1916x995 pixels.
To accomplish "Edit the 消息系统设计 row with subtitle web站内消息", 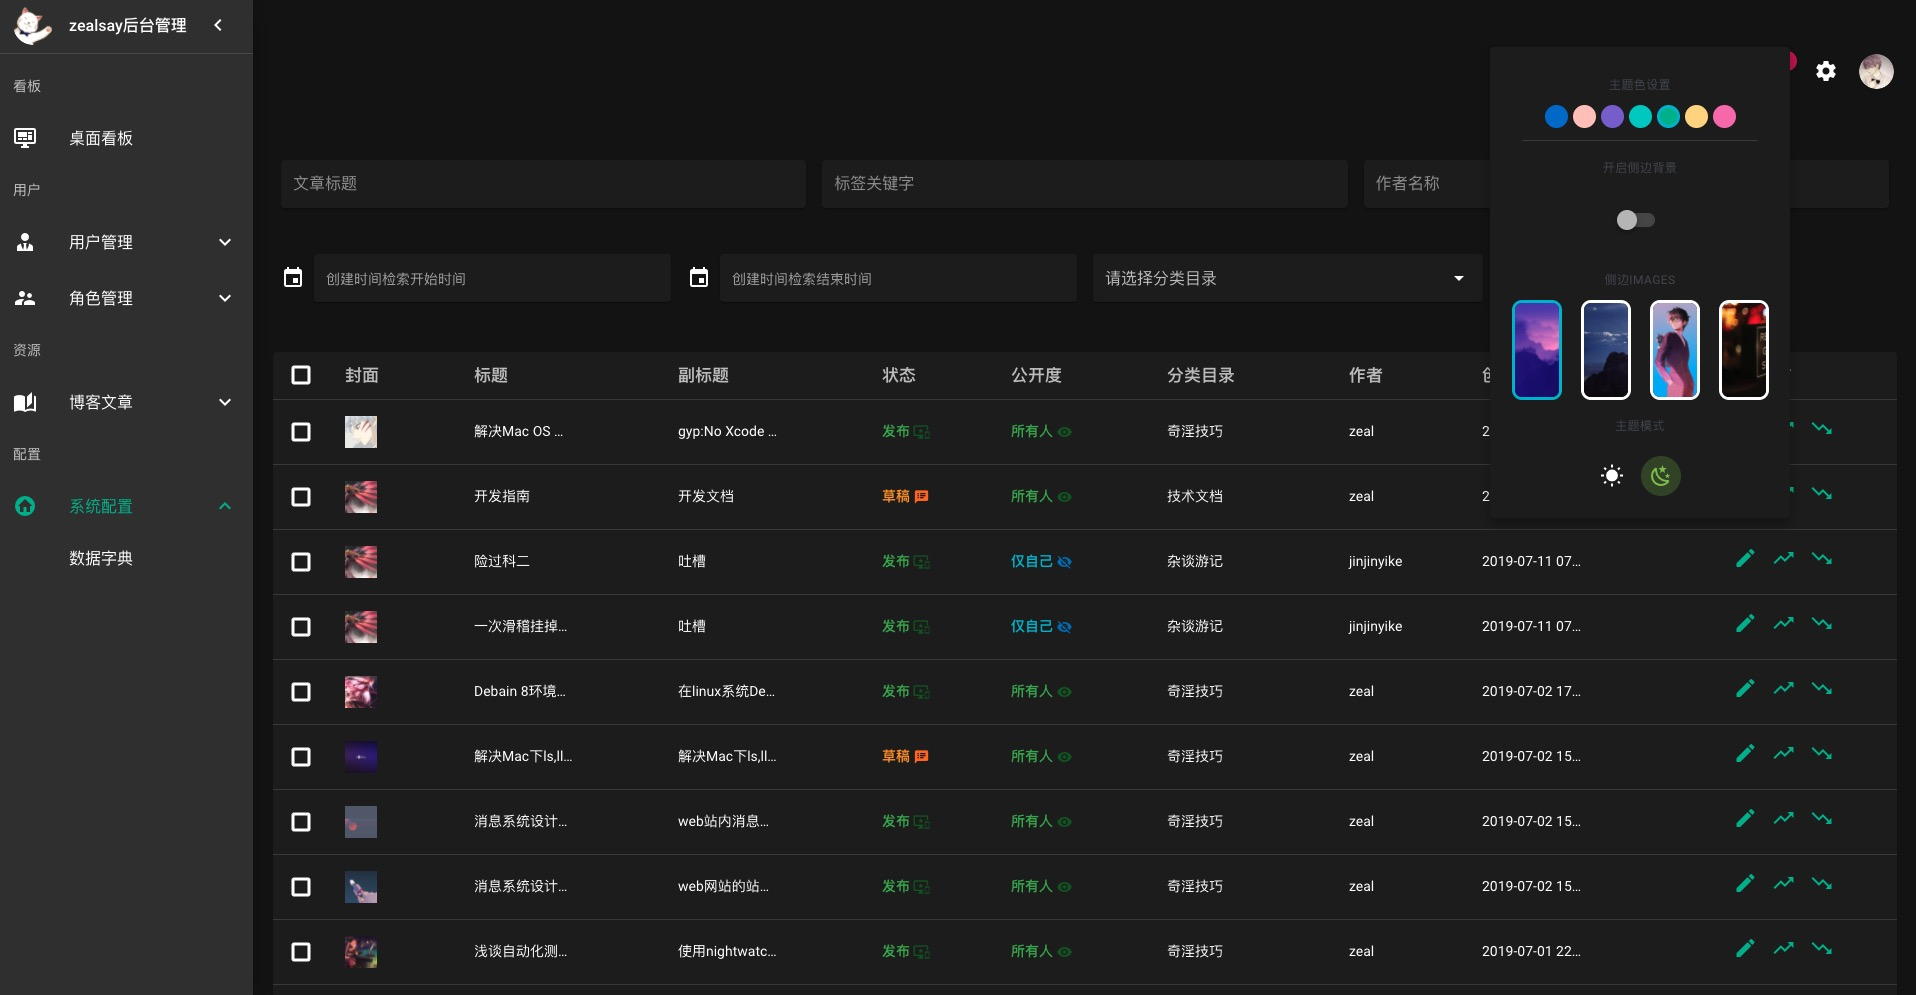I will point(1745,818).
